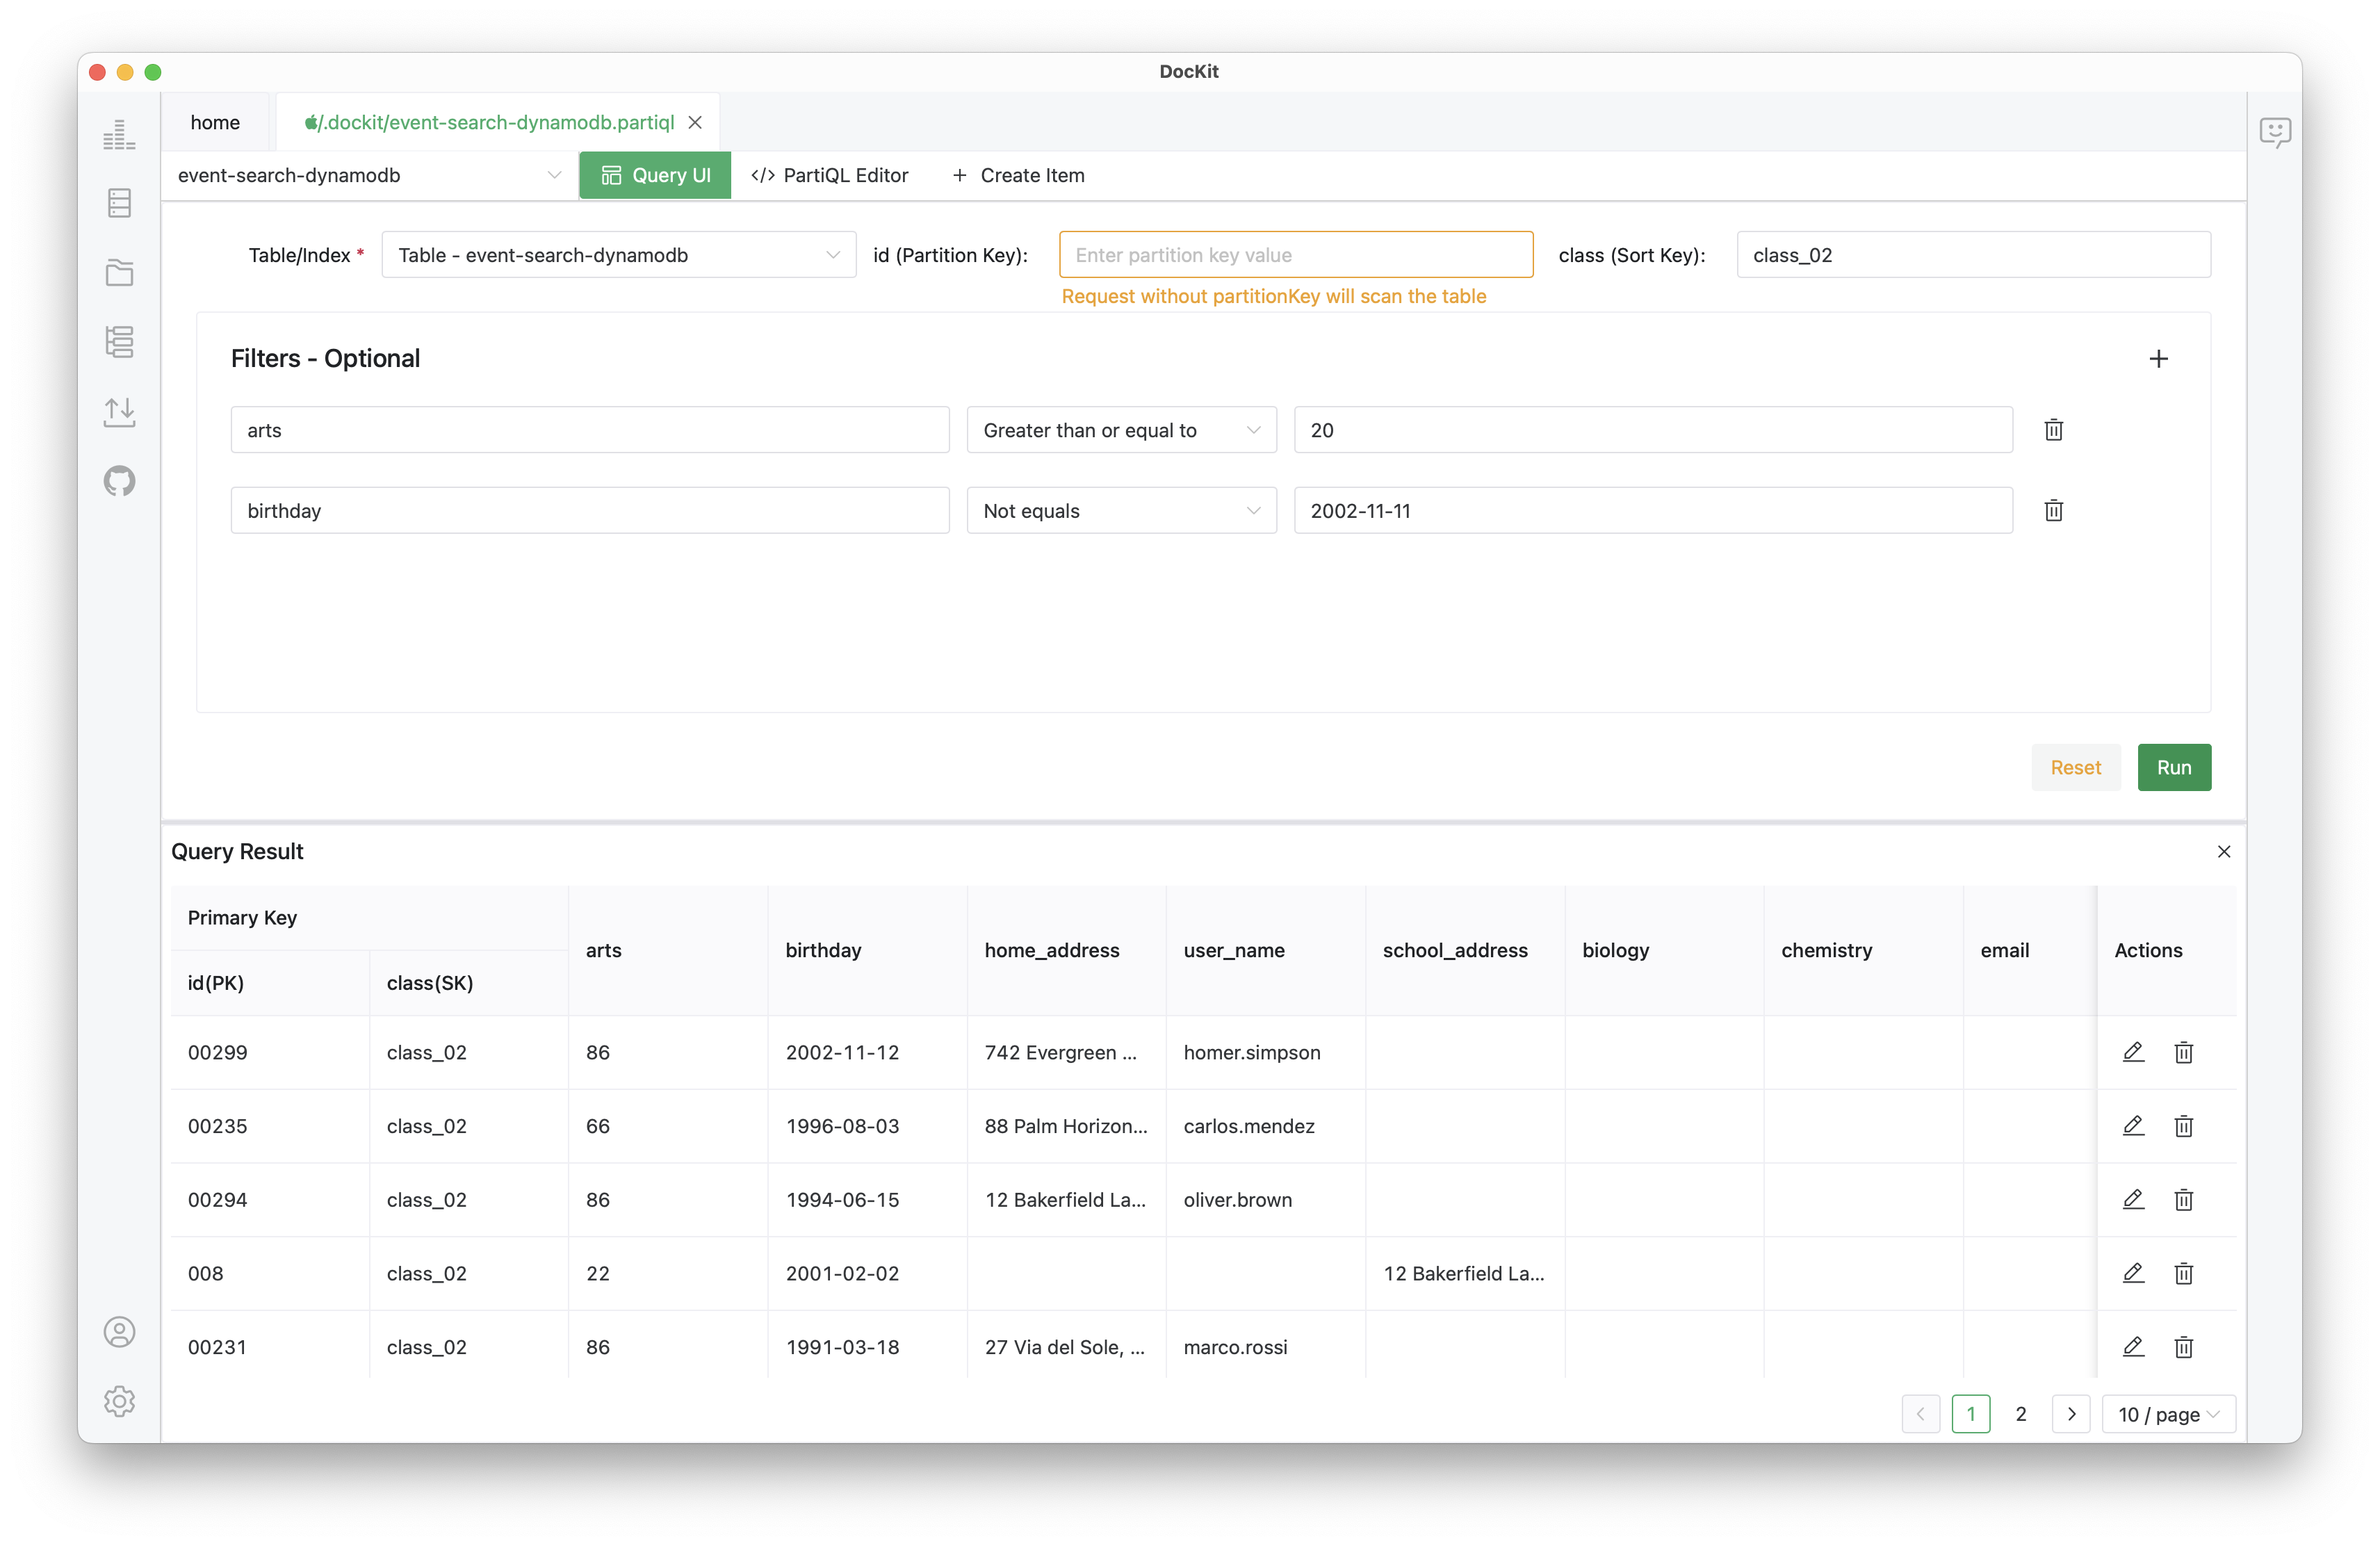Edit the record with id 00299
Viewport: 2380px width, 1546px height.
2133,1052
